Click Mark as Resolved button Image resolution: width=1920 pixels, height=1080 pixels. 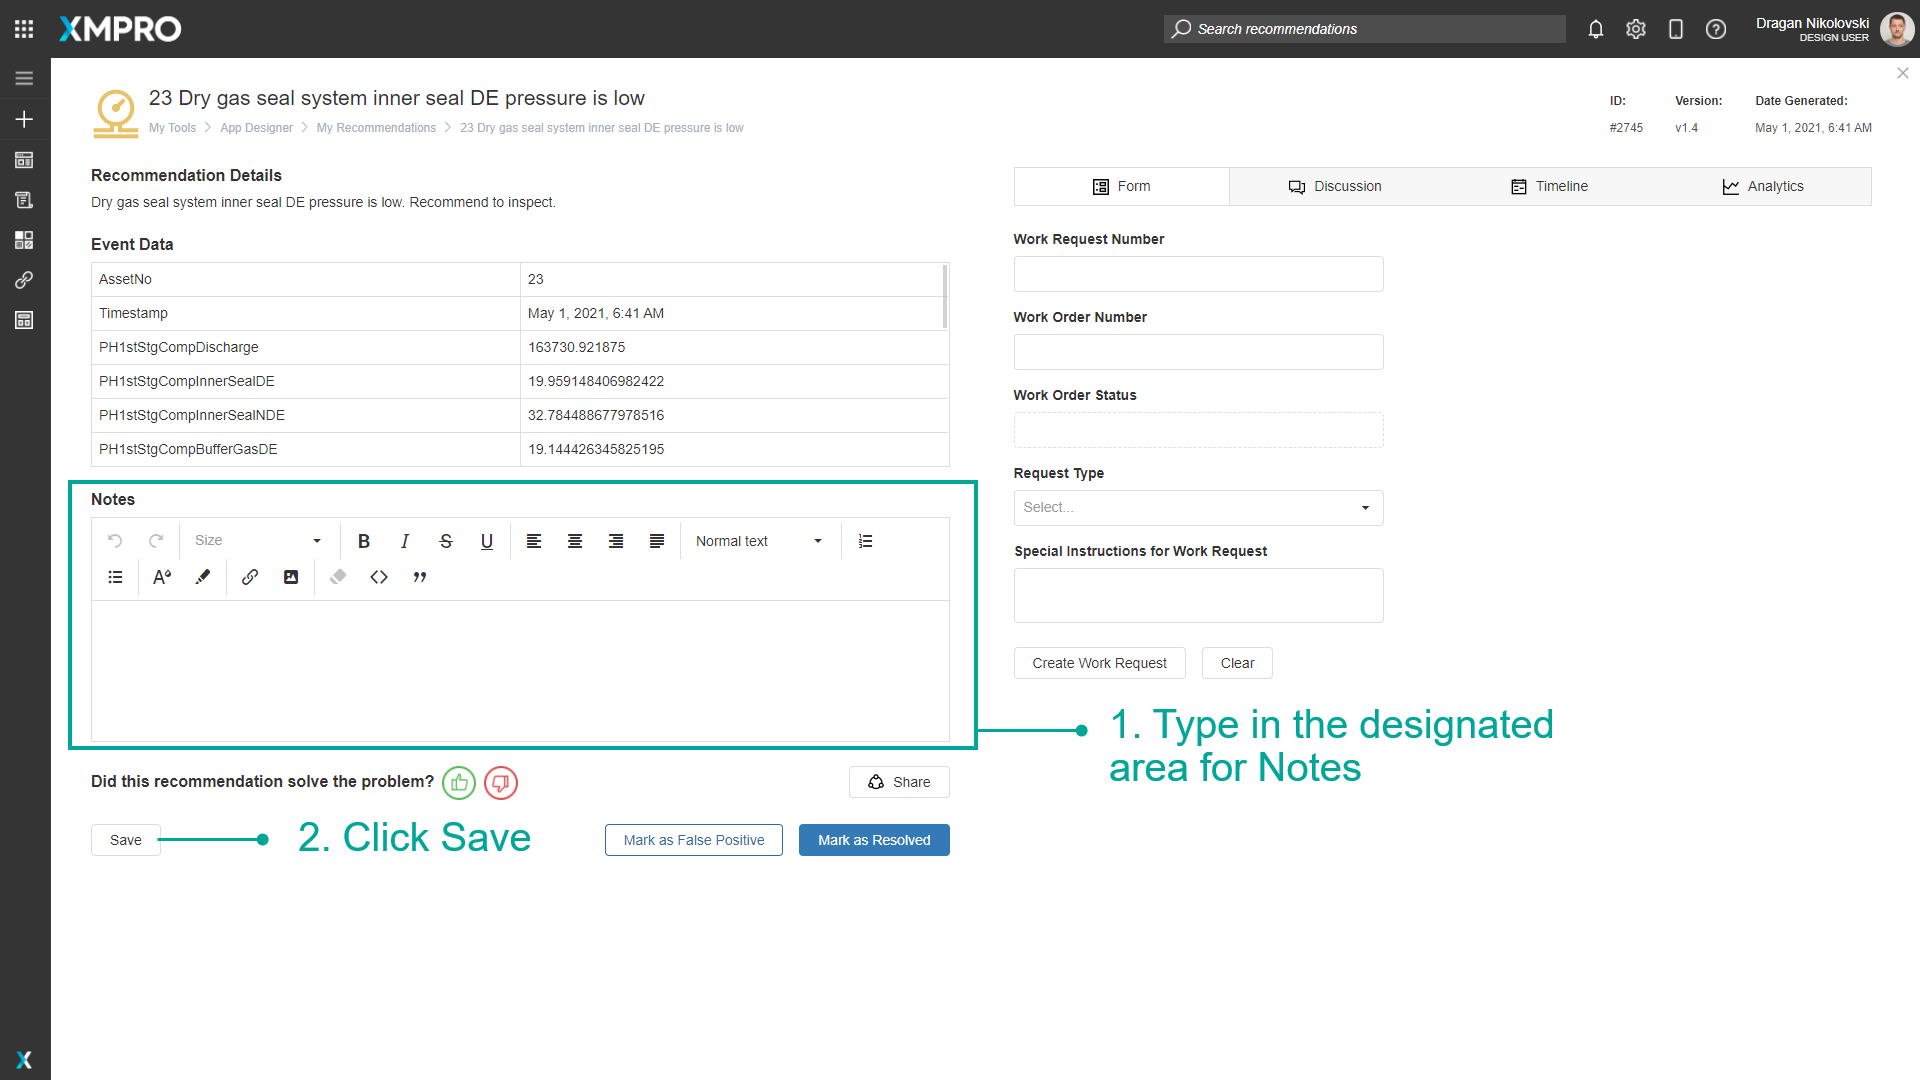[x=874, y=840]
